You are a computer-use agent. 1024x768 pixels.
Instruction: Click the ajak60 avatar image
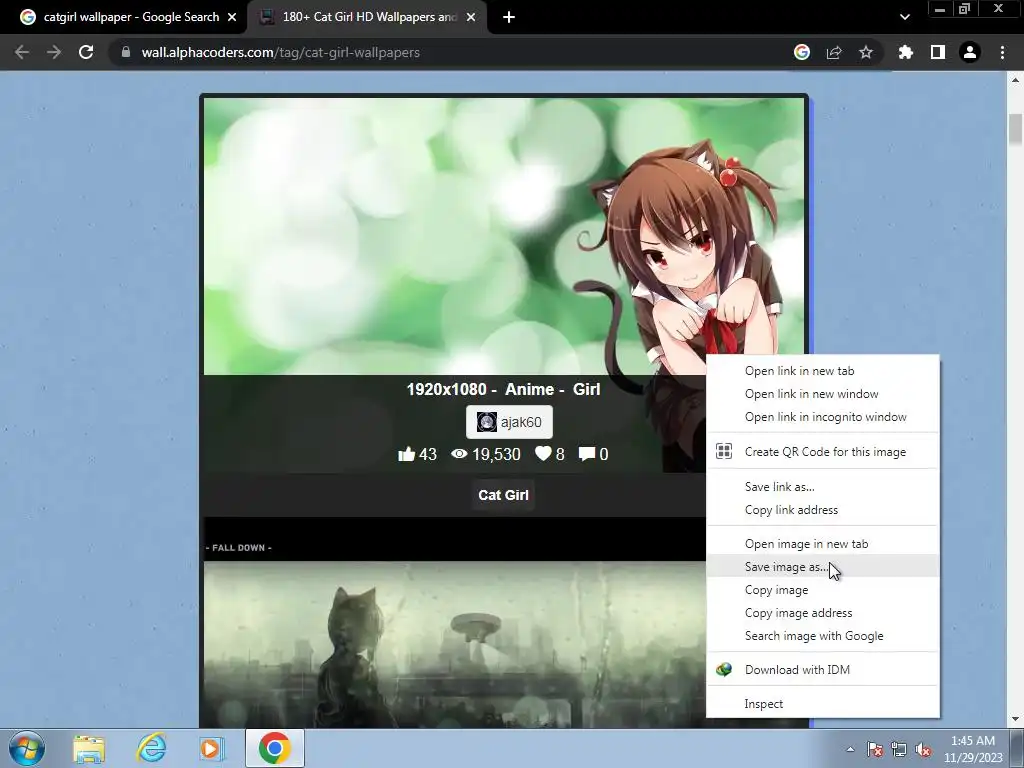click(487, 422)
